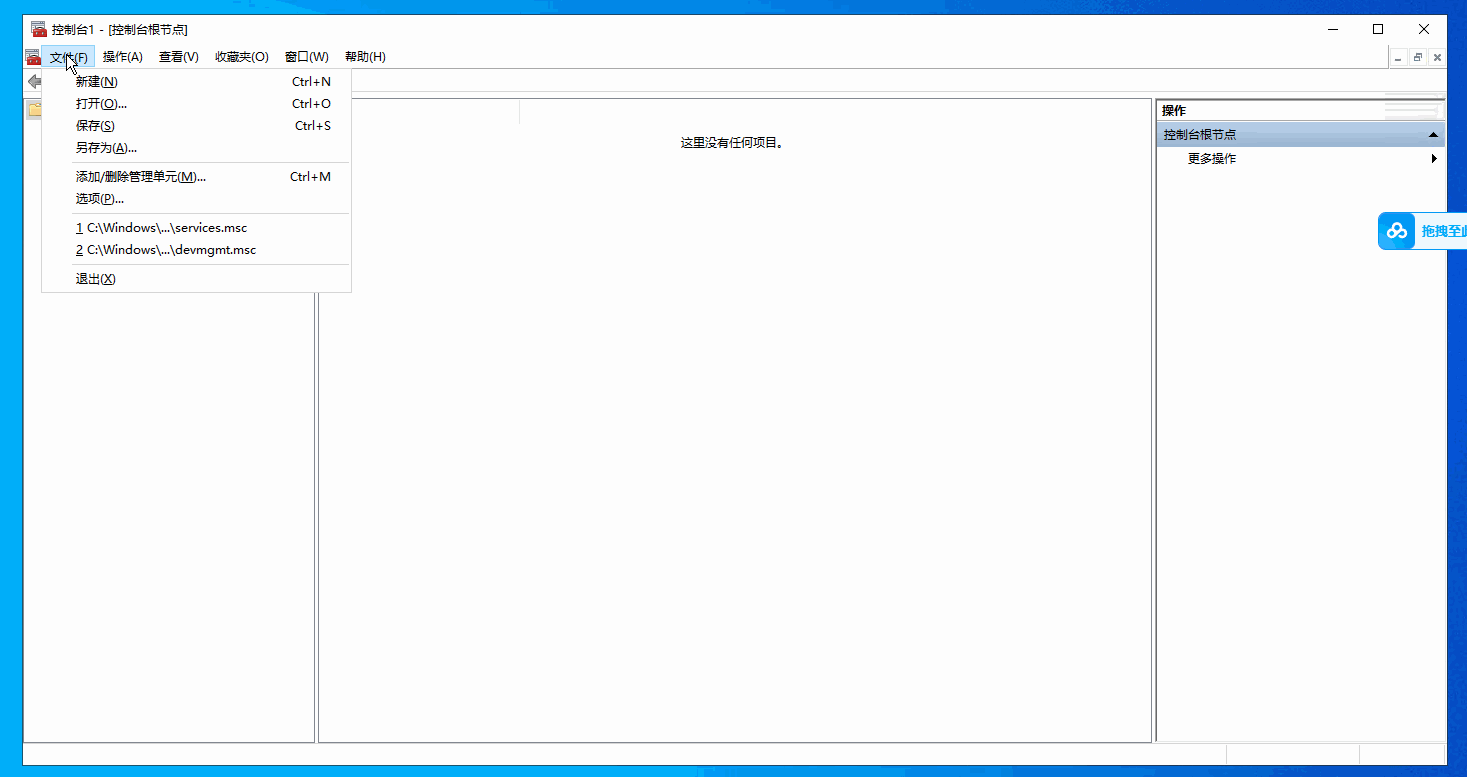Choose 新建(N) from the file menu
Screen dimensions: 1467x777
196,82
